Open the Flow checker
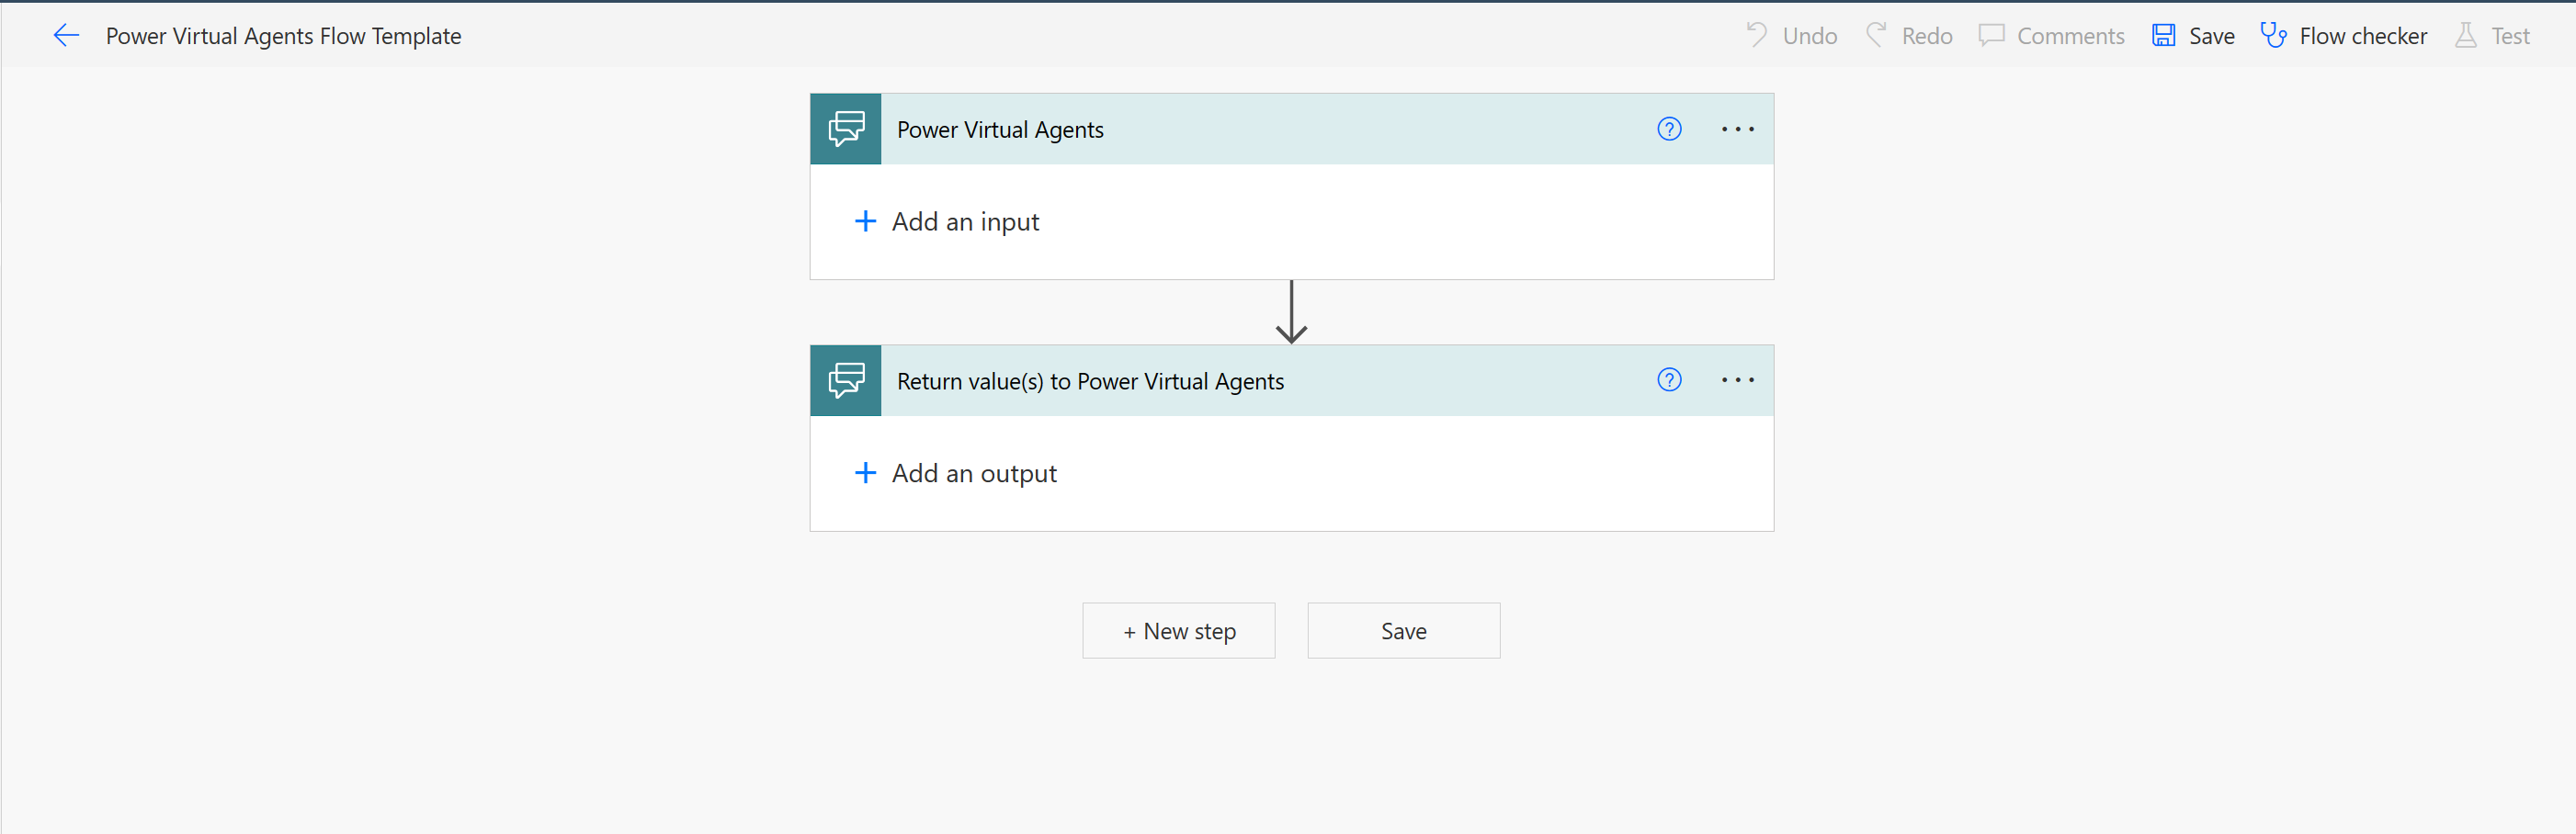2576x834 pixels. (x=2343, y=36)
